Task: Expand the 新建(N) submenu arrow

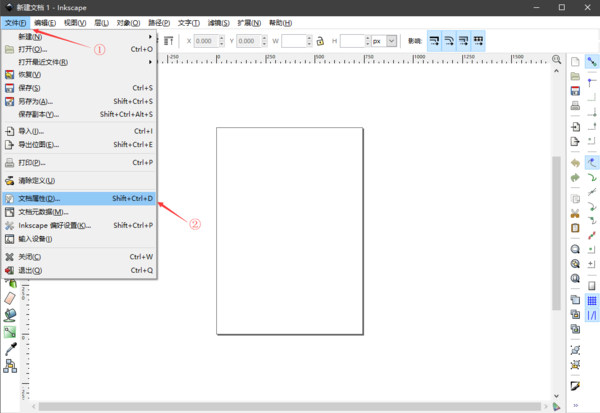Action: pyautogui.click(x=150, y=37)
